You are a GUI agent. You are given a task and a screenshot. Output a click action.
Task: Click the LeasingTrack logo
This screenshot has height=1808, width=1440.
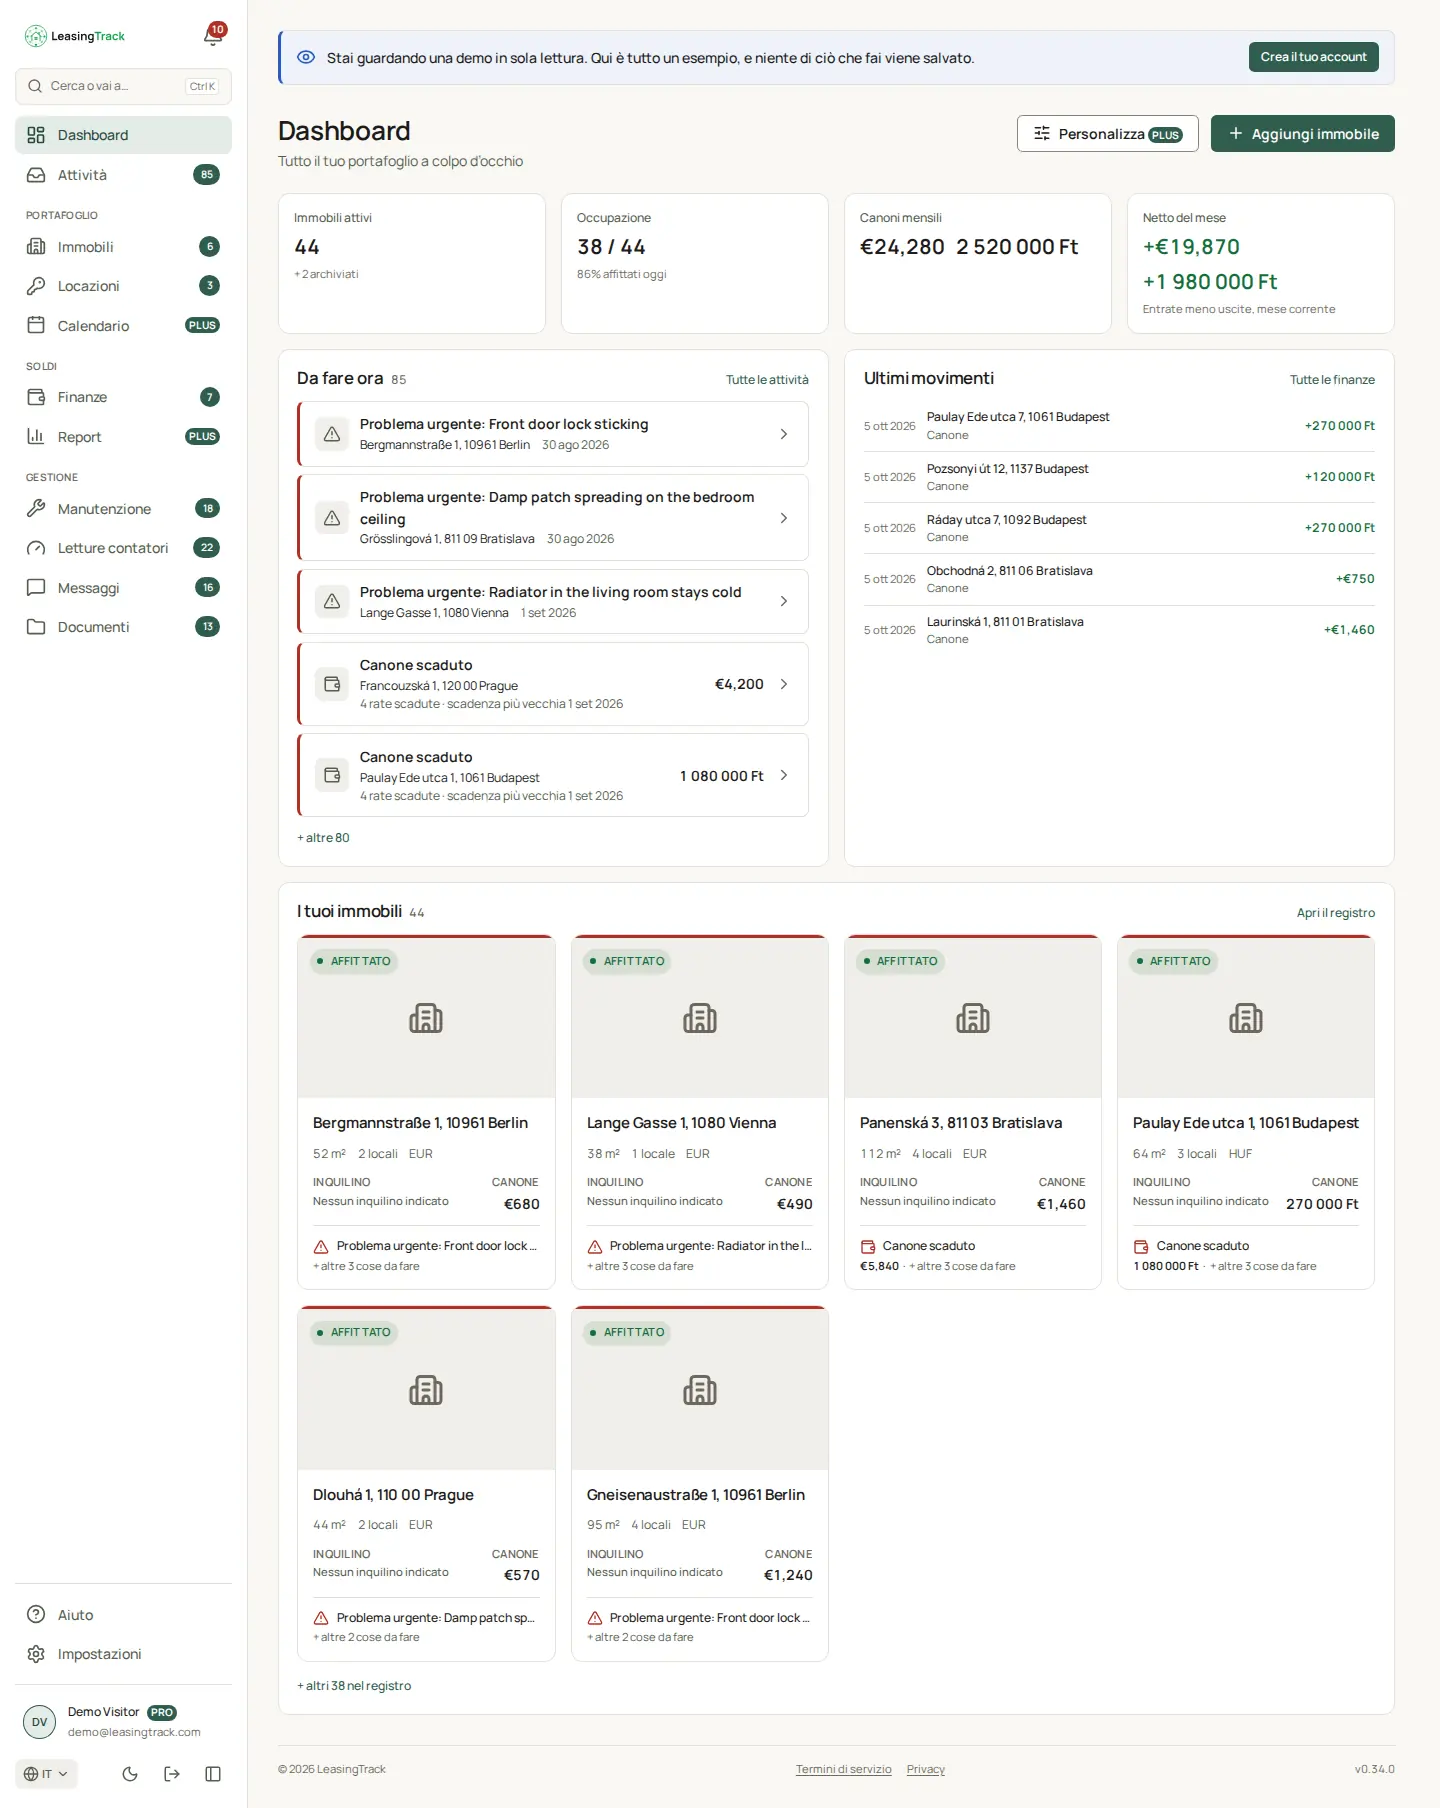[75, 36]
